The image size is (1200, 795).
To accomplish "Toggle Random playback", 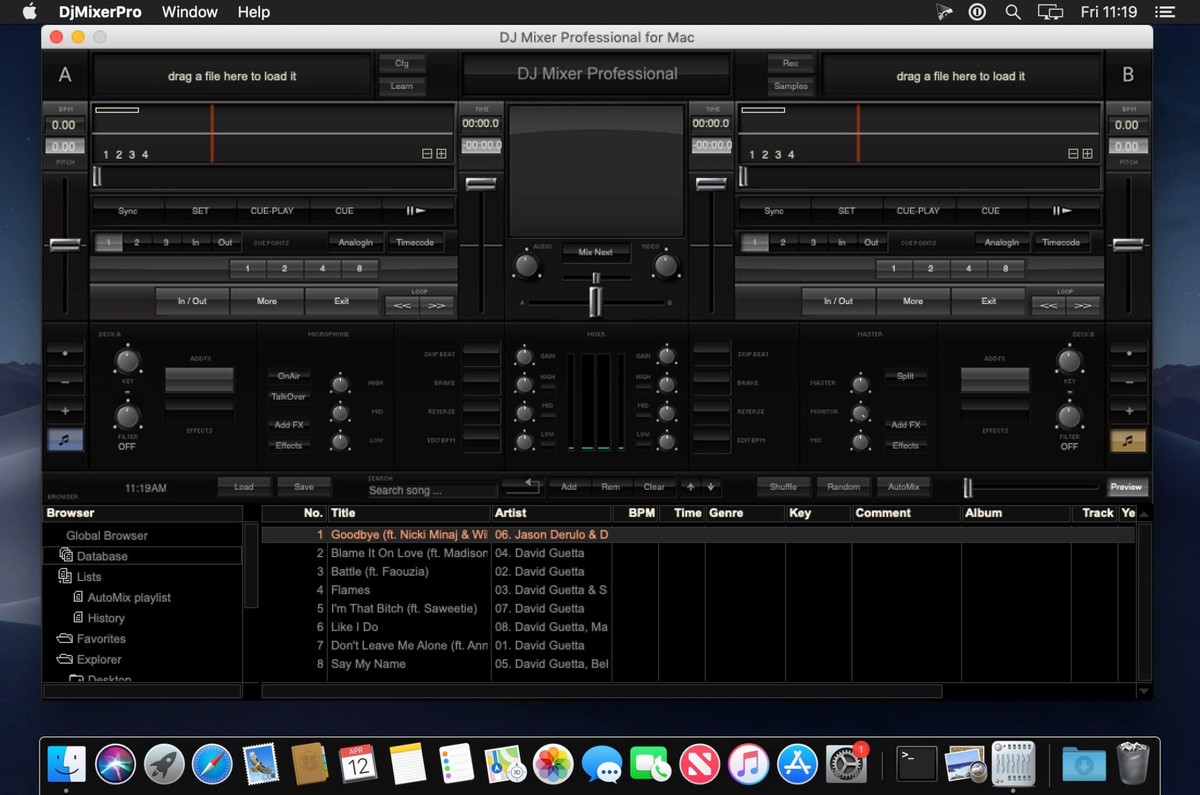I will point(843,487).
